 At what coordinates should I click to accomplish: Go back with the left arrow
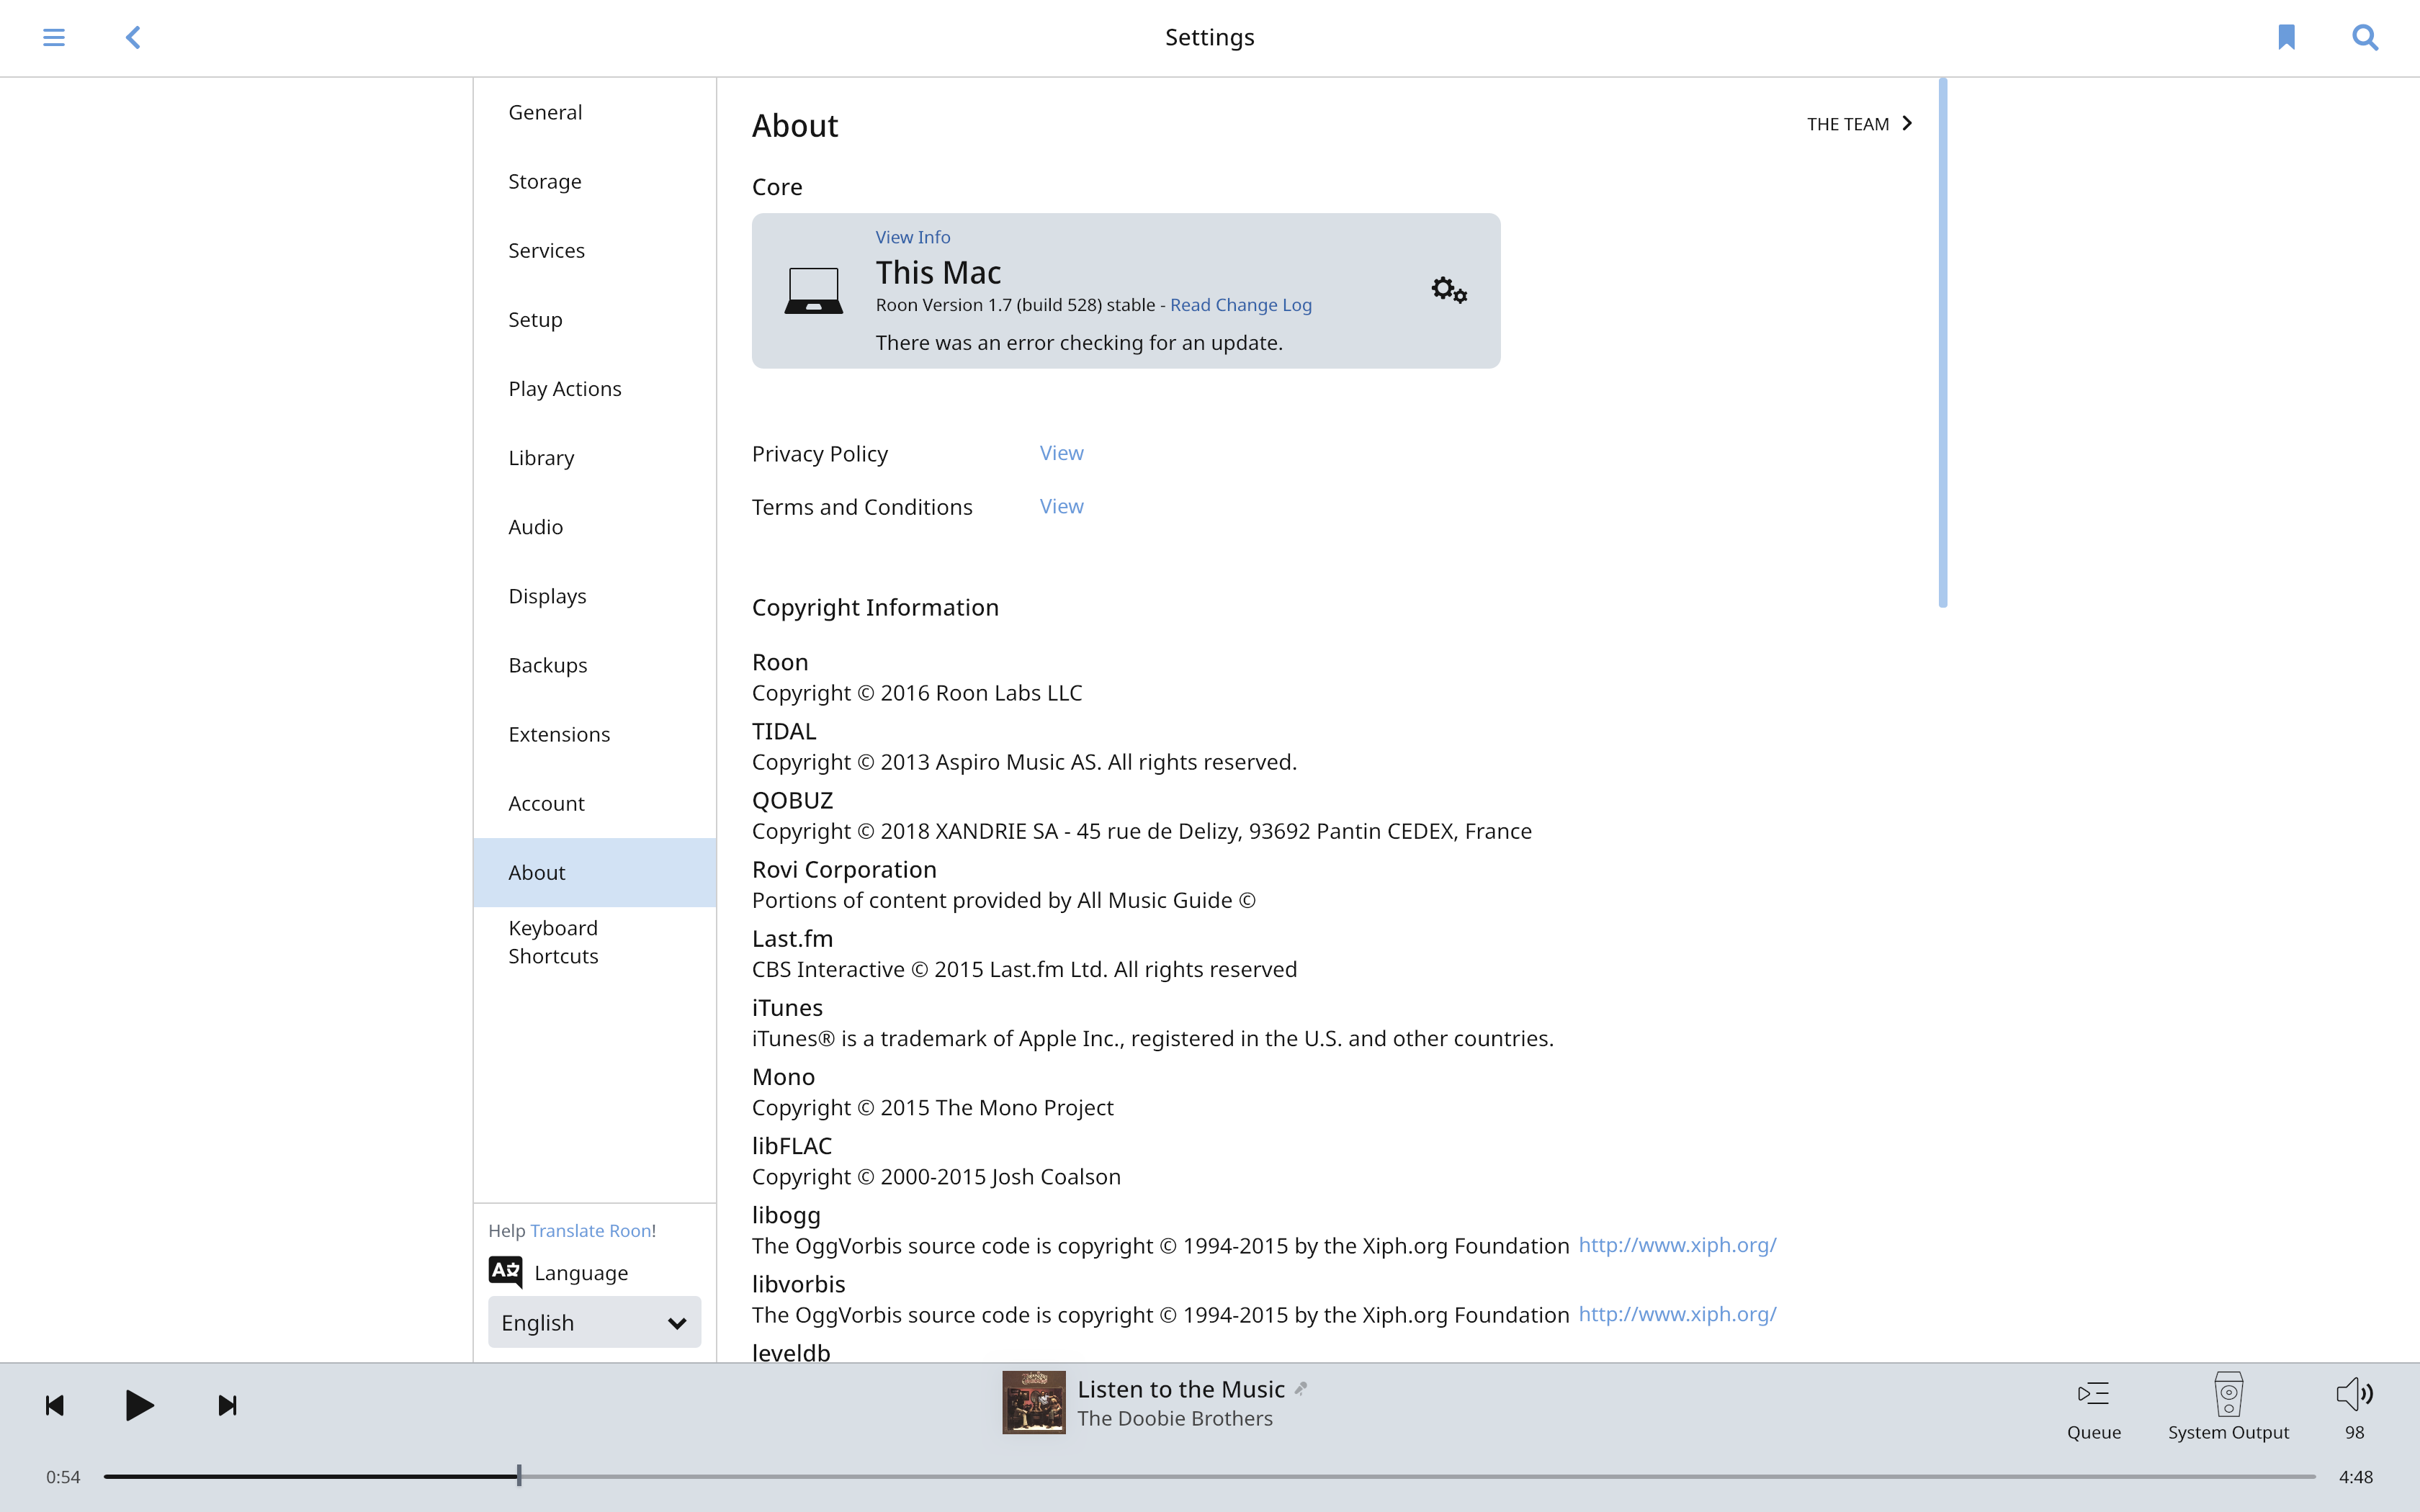133,37
